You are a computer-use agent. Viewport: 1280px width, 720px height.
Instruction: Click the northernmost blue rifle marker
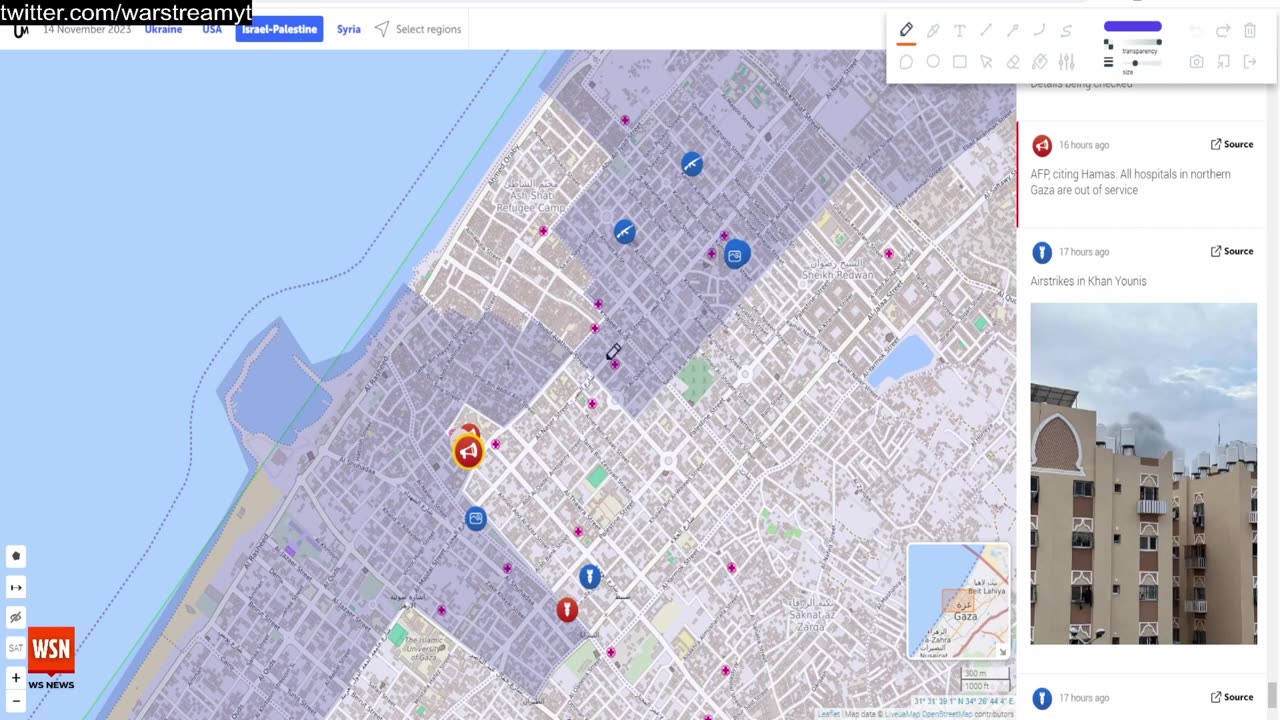[692, 163]
